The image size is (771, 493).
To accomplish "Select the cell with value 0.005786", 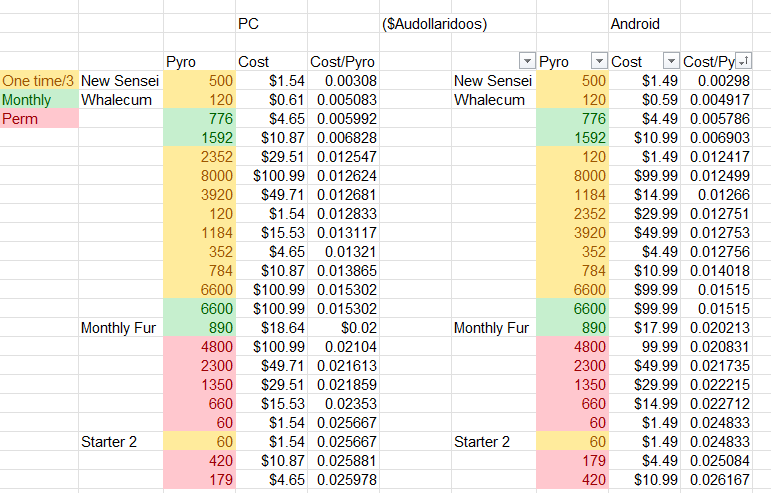I will point(716,118).
